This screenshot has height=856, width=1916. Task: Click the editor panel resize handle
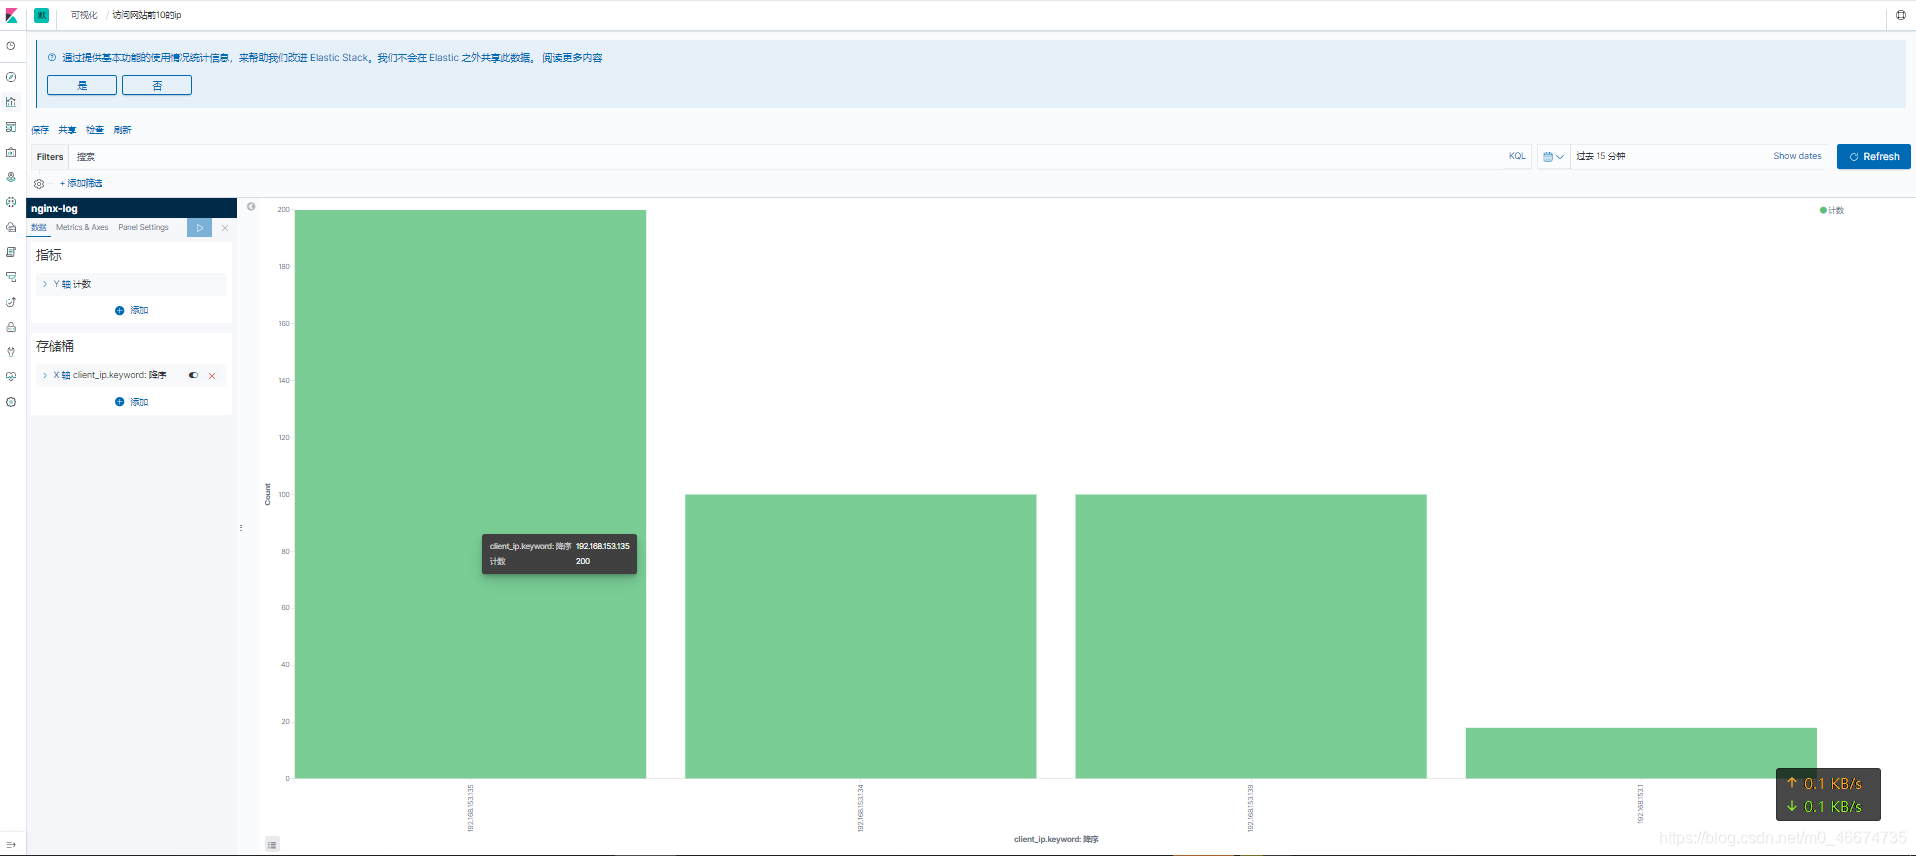(241, 528)
